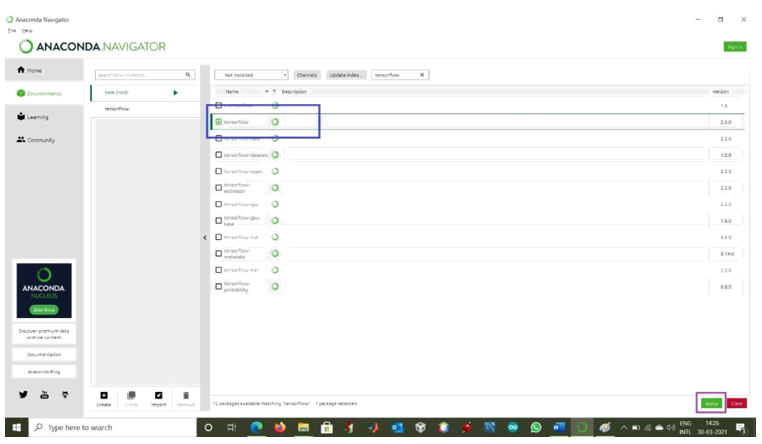
Task: Open Outlook from the taskbar
Action: 397,427
